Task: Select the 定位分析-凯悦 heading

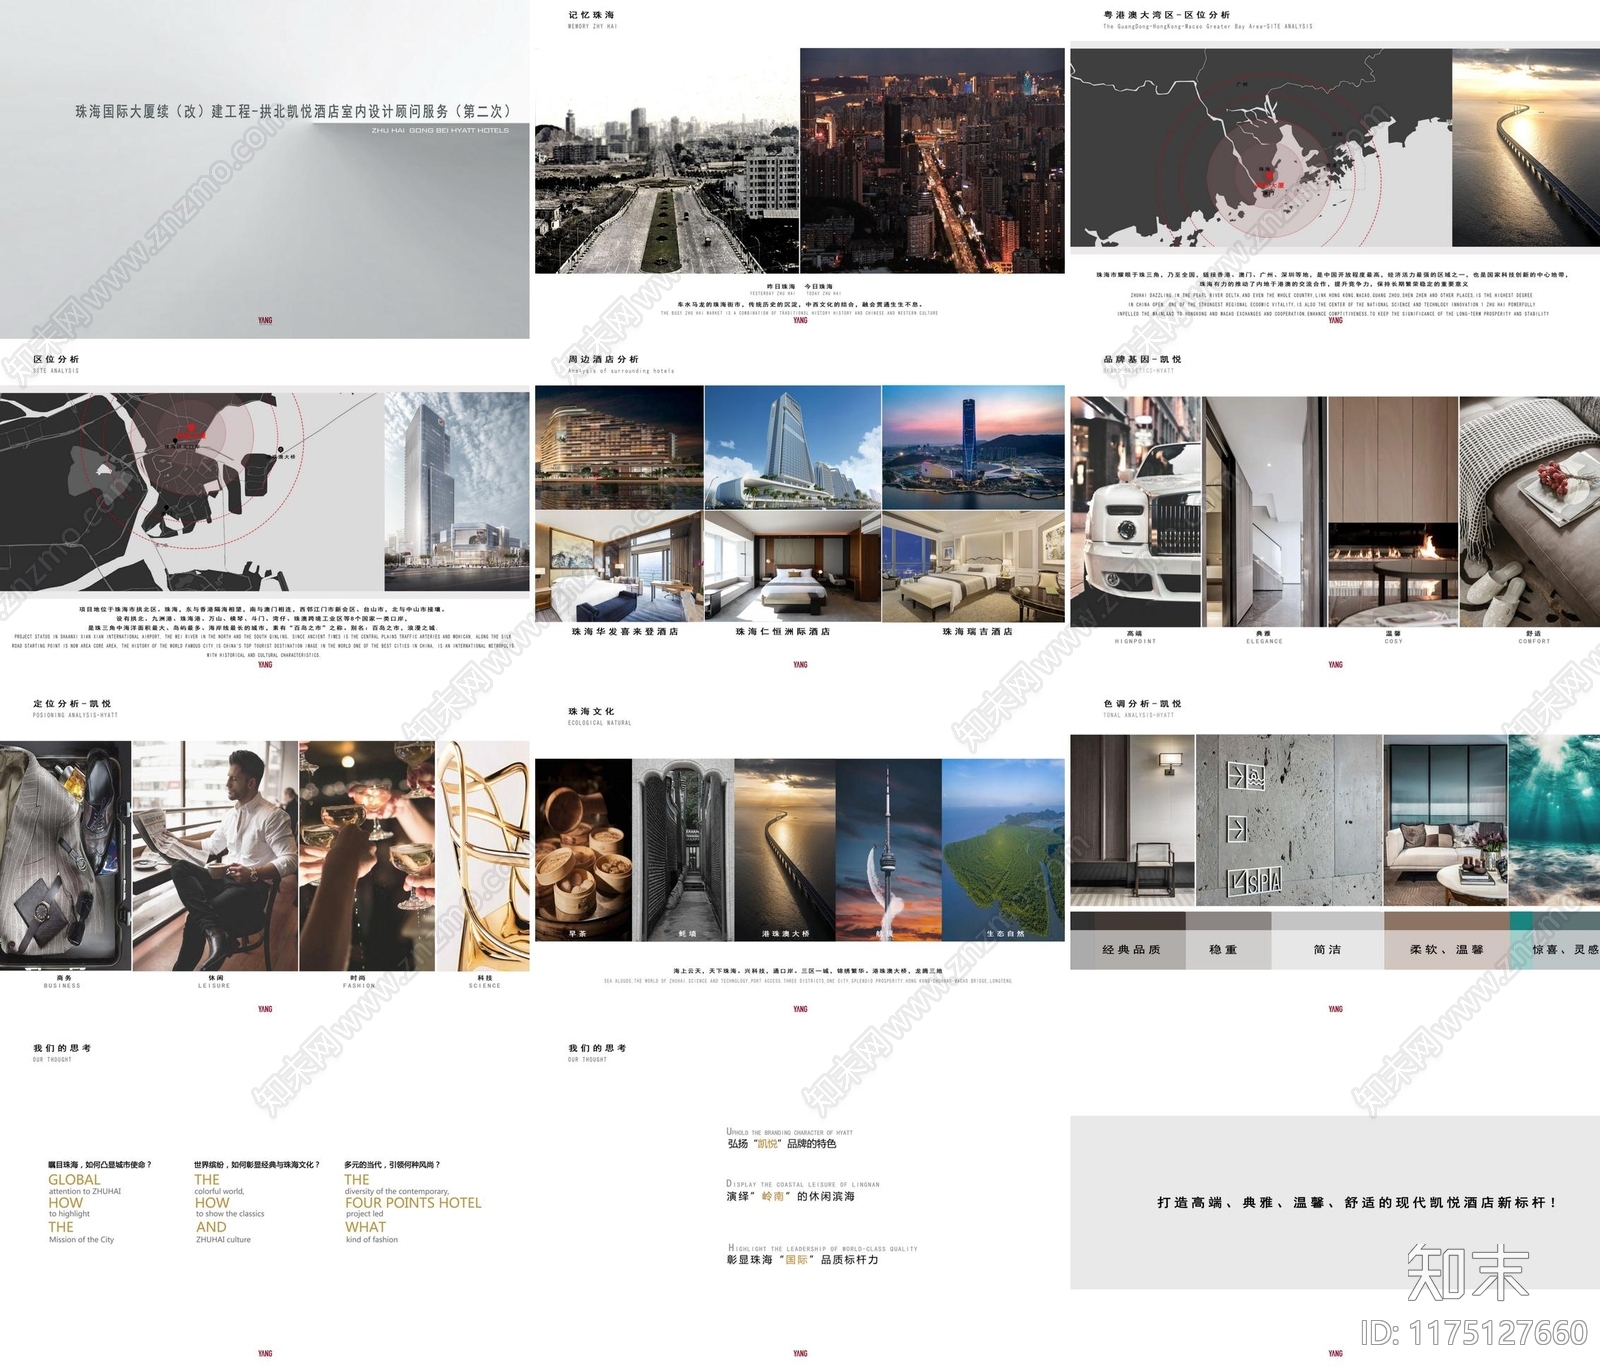Action: click(72, 704)
